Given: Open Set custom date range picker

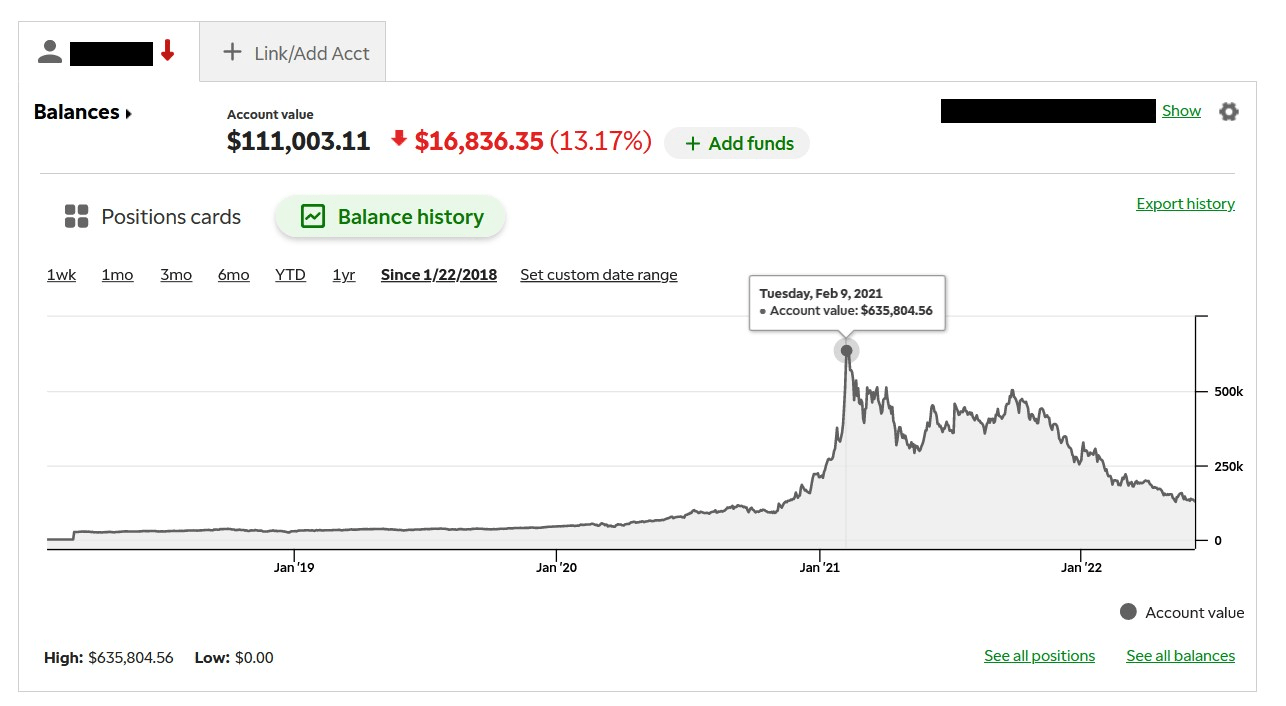Looking at the screenshot, I should tap(598, 275).
